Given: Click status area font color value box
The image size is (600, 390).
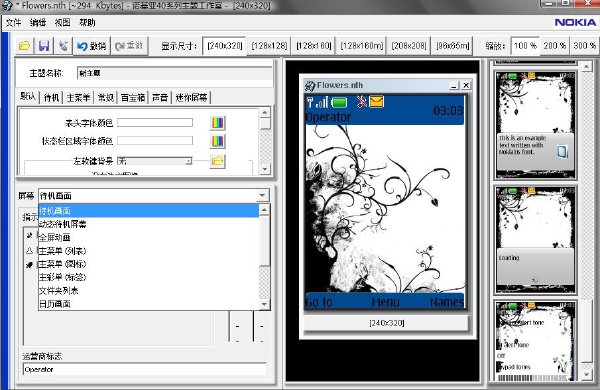Looking at the screenshot, I should tap(155, 141).
